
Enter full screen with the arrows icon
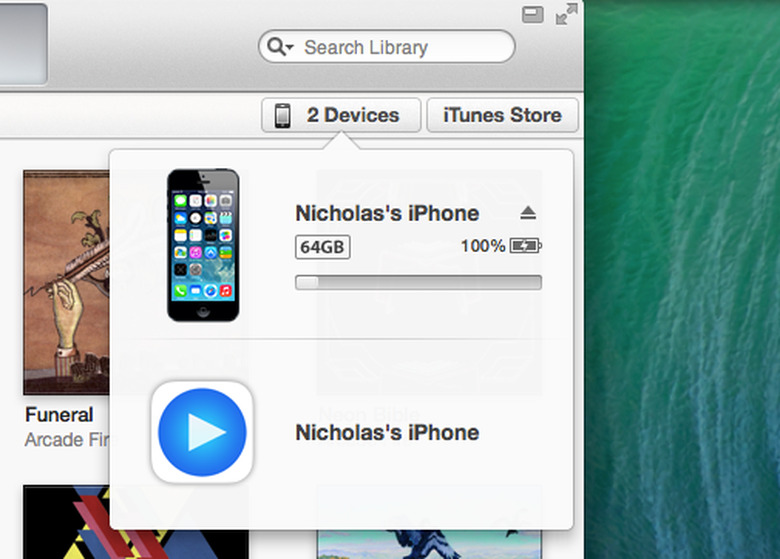(x=566, y=14)
